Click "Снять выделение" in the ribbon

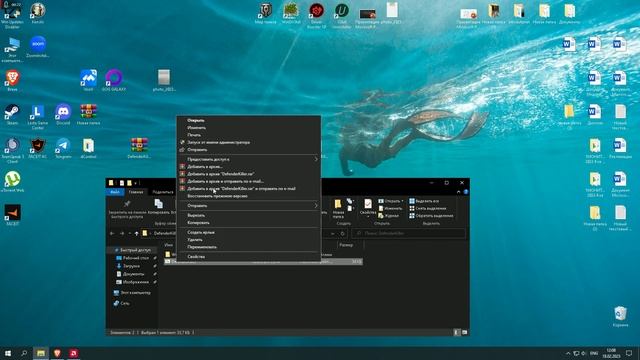click(x=427, y=209)
